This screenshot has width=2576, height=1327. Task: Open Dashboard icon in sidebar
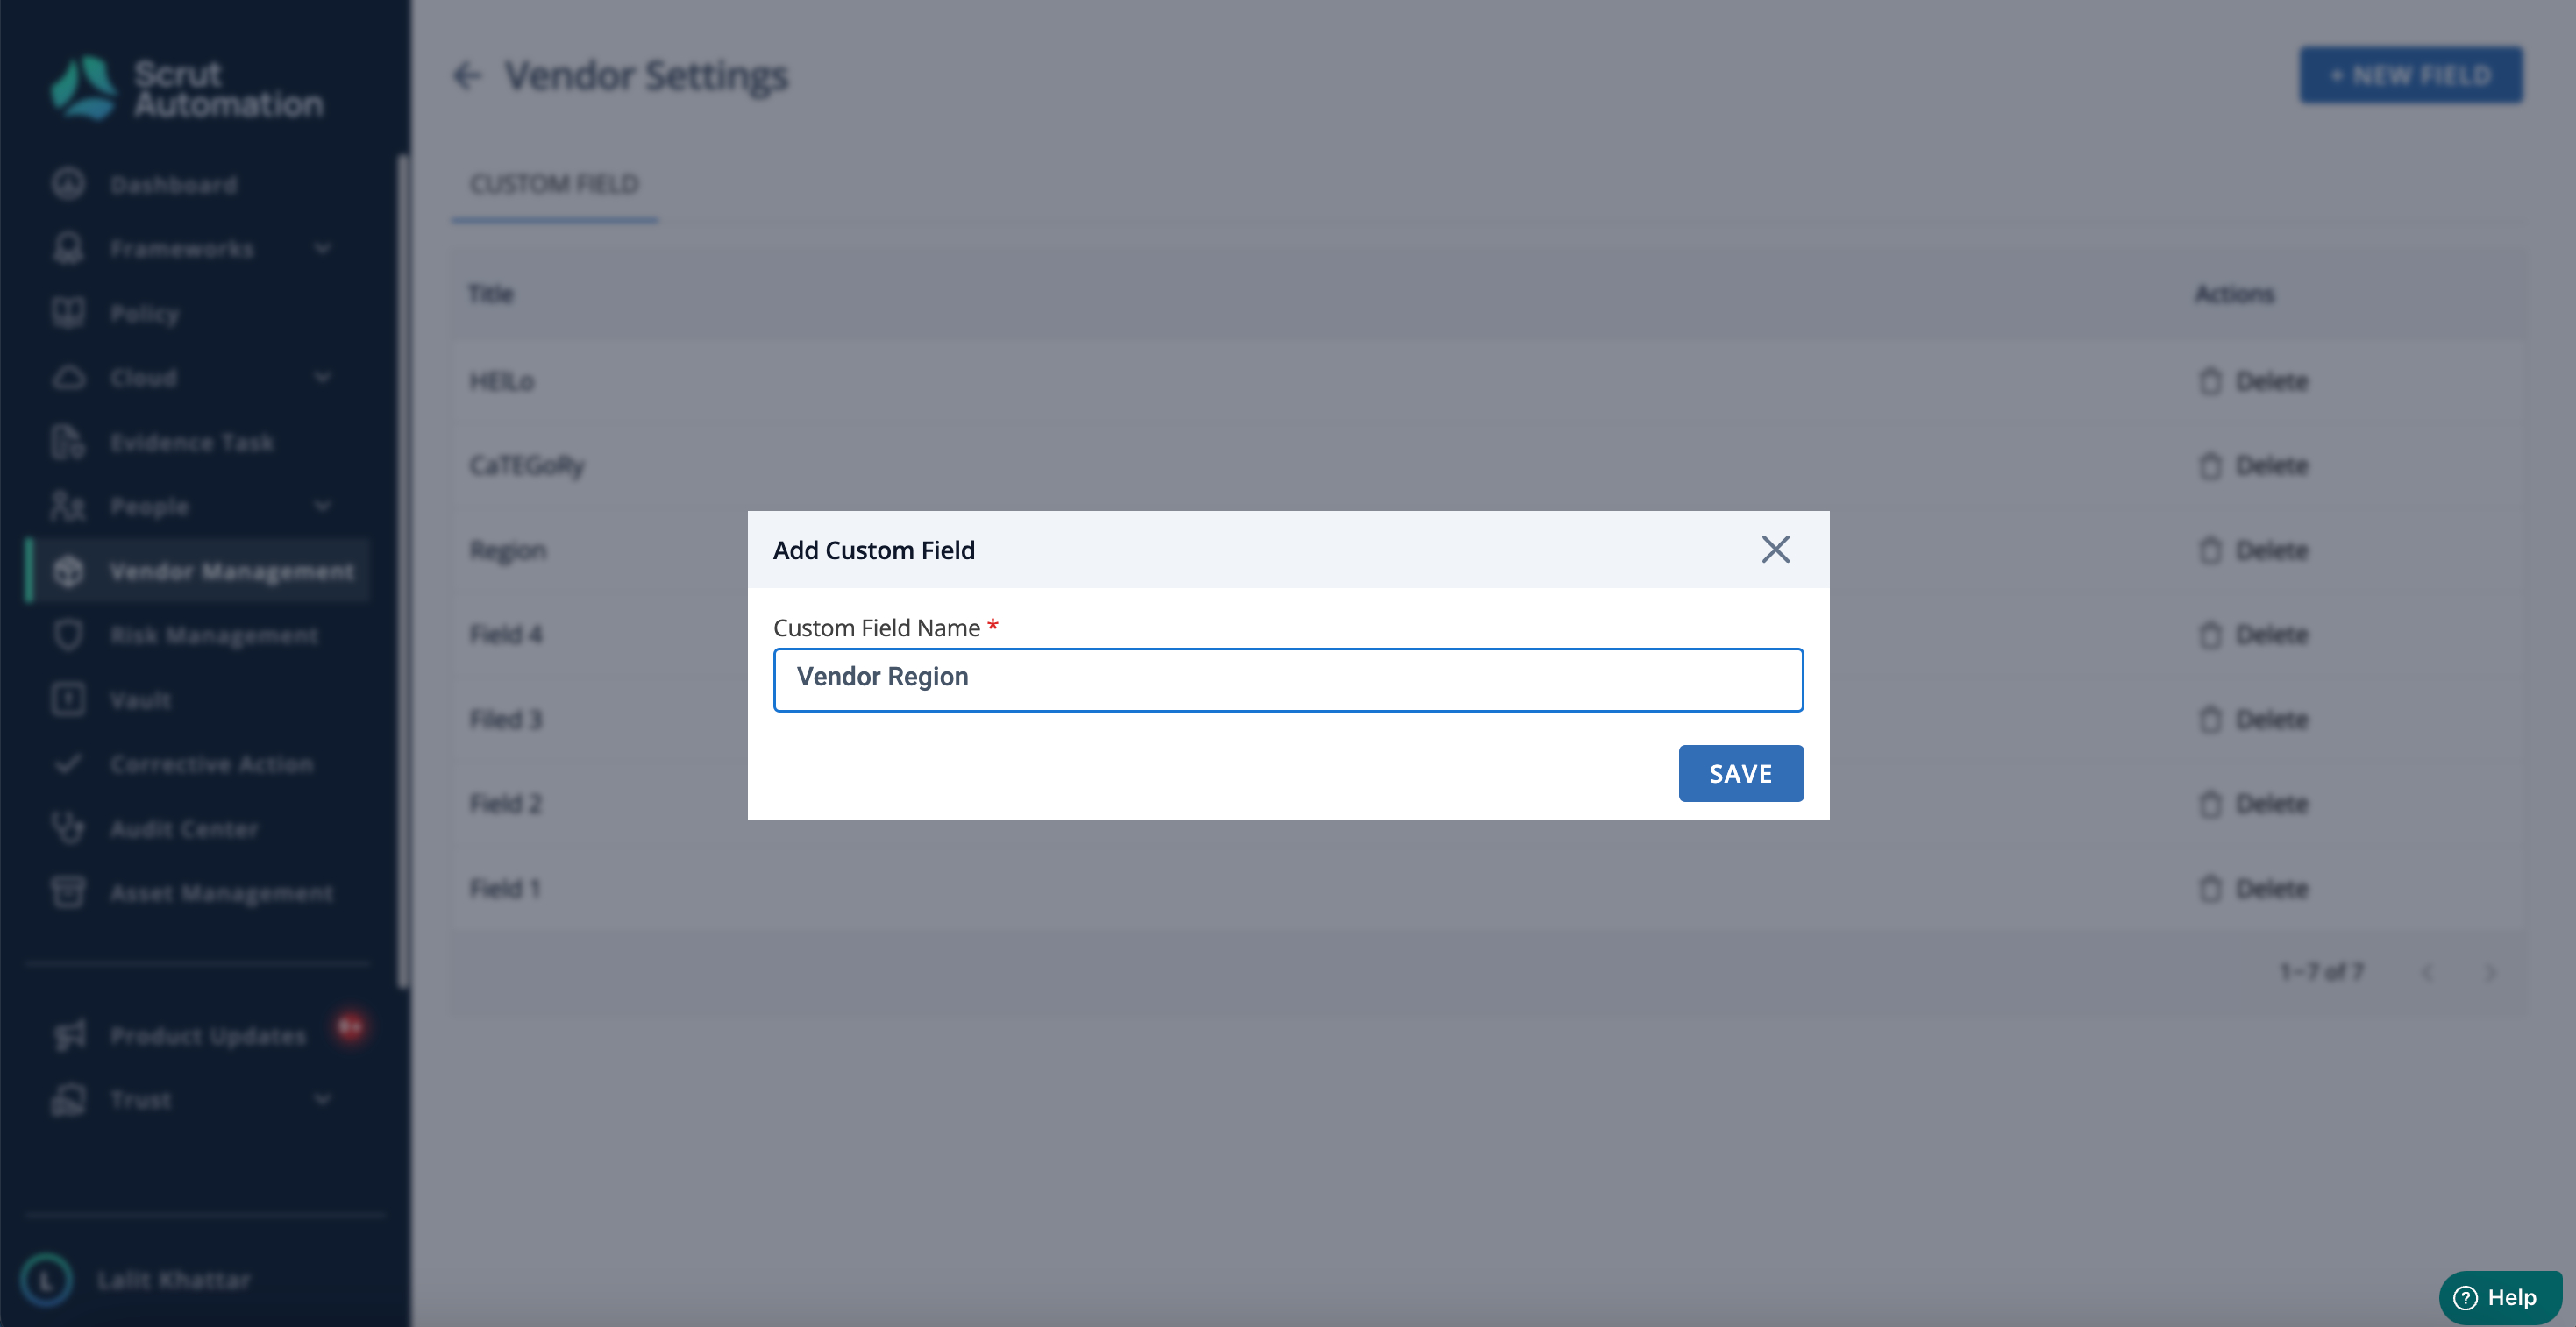(x=68, y=184)
